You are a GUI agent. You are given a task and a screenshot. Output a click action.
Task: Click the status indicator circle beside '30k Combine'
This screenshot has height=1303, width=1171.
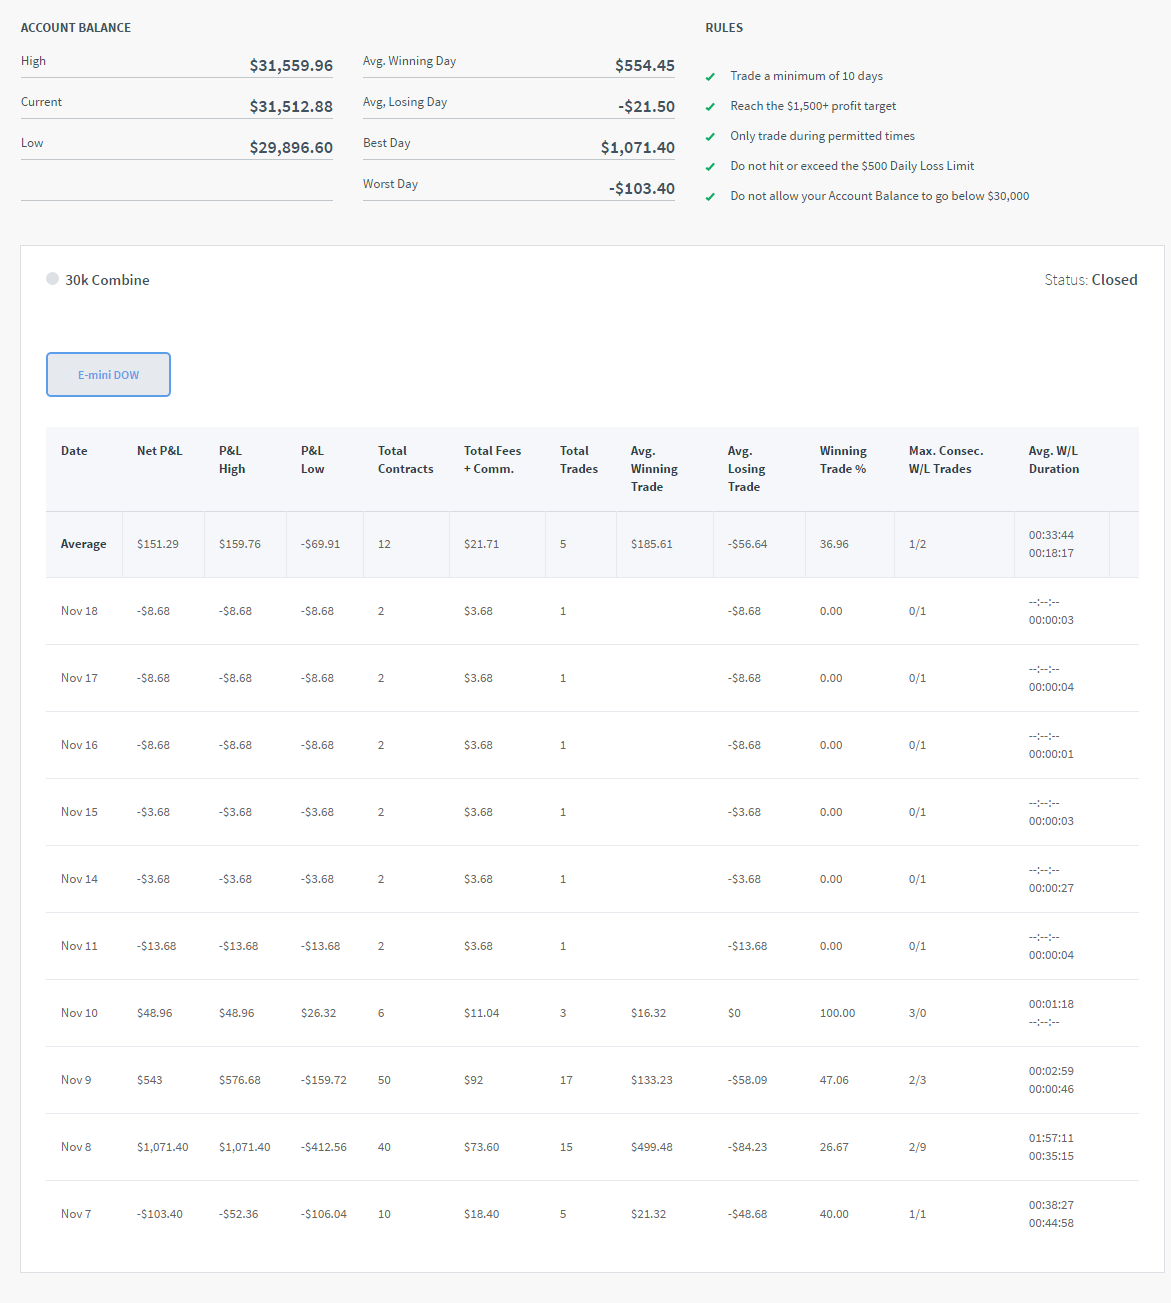point(52,279)
